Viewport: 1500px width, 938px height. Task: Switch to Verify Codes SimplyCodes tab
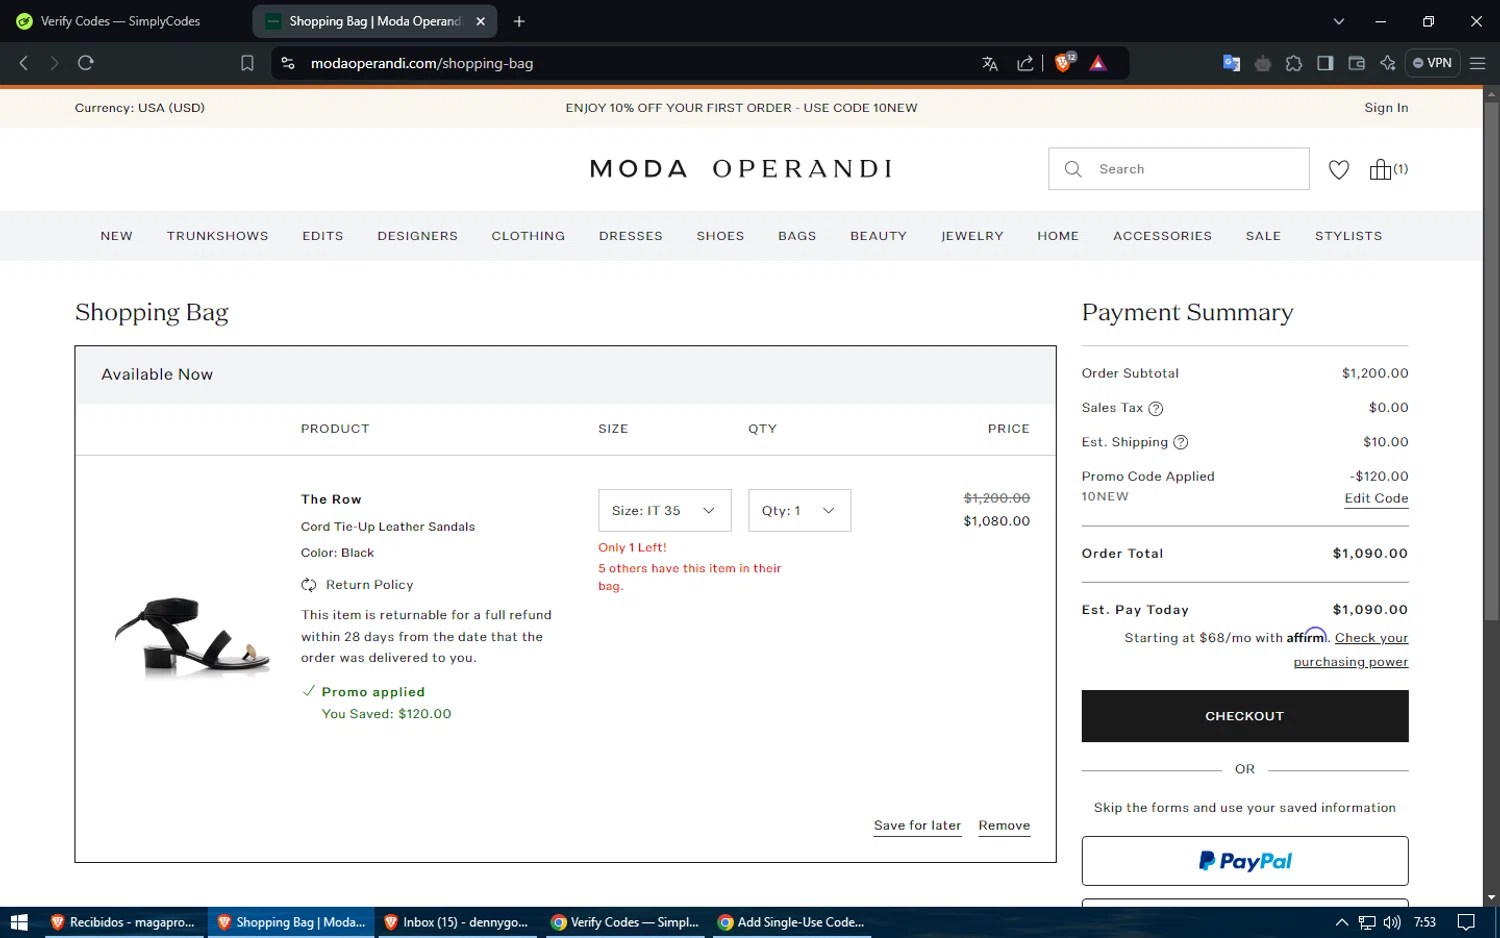coord(120,21)
